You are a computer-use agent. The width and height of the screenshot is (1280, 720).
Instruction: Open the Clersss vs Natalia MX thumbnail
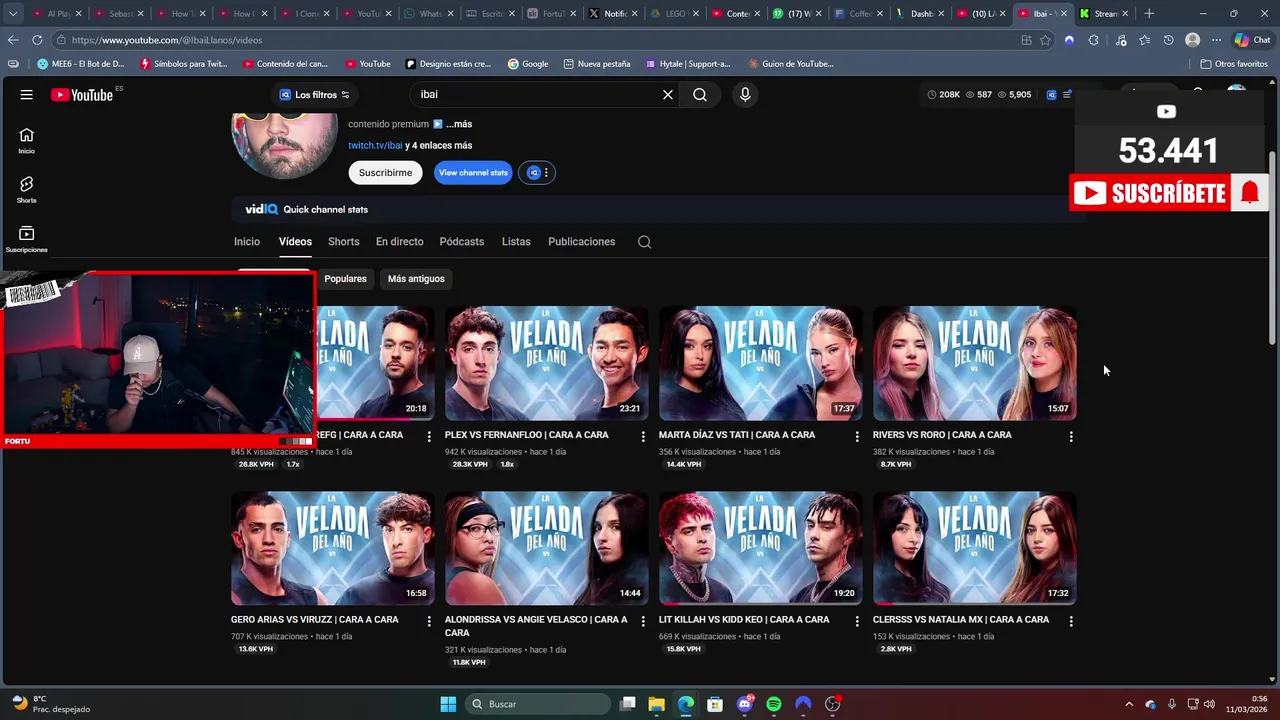[975, 548]
